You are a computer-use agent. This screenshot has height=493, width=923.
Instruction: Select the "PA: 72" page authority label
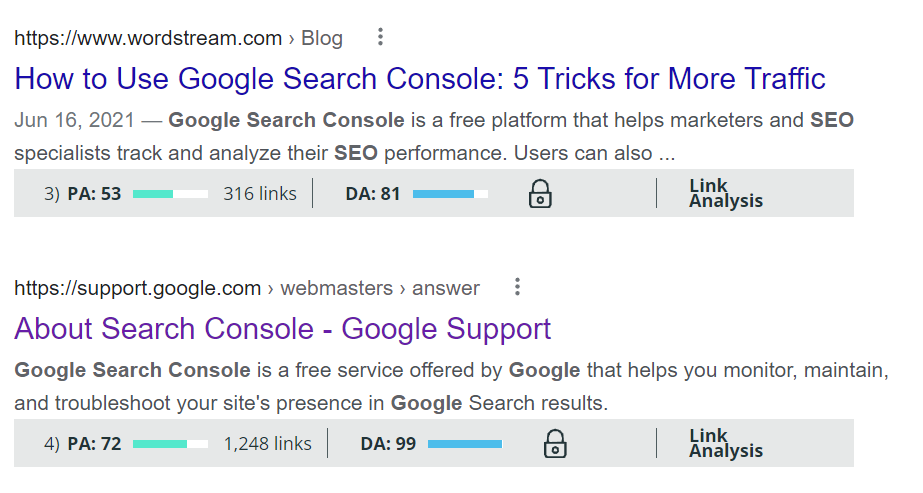94,444
